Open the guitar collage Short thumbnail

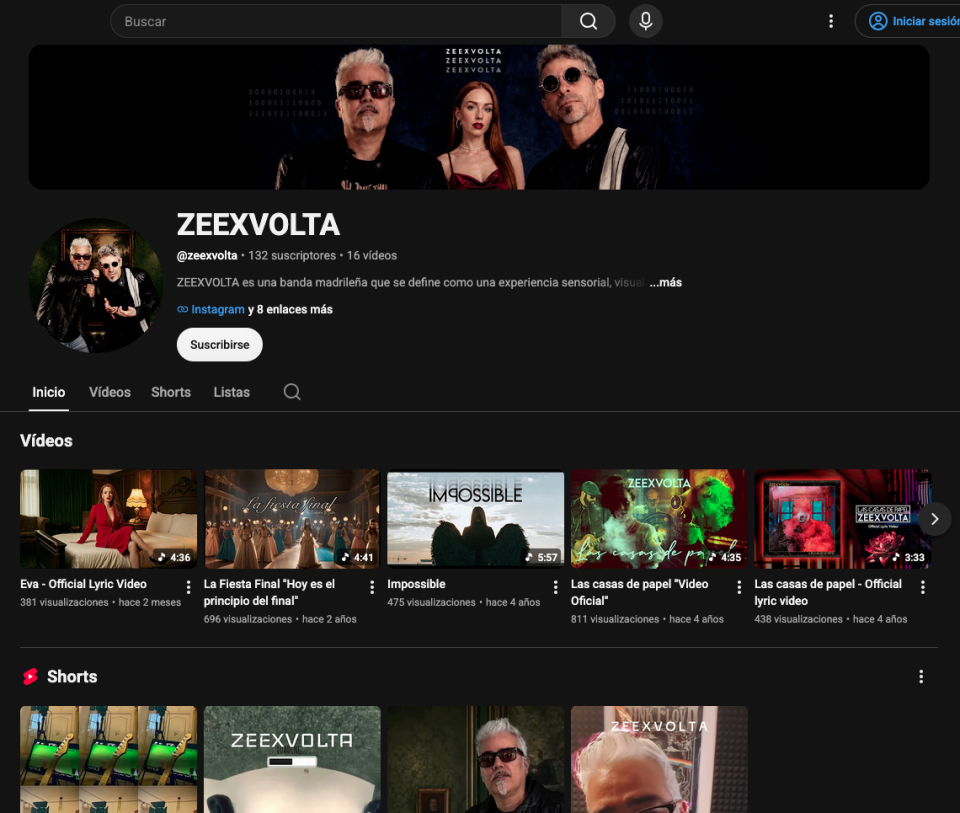click(x=108, y=759)
